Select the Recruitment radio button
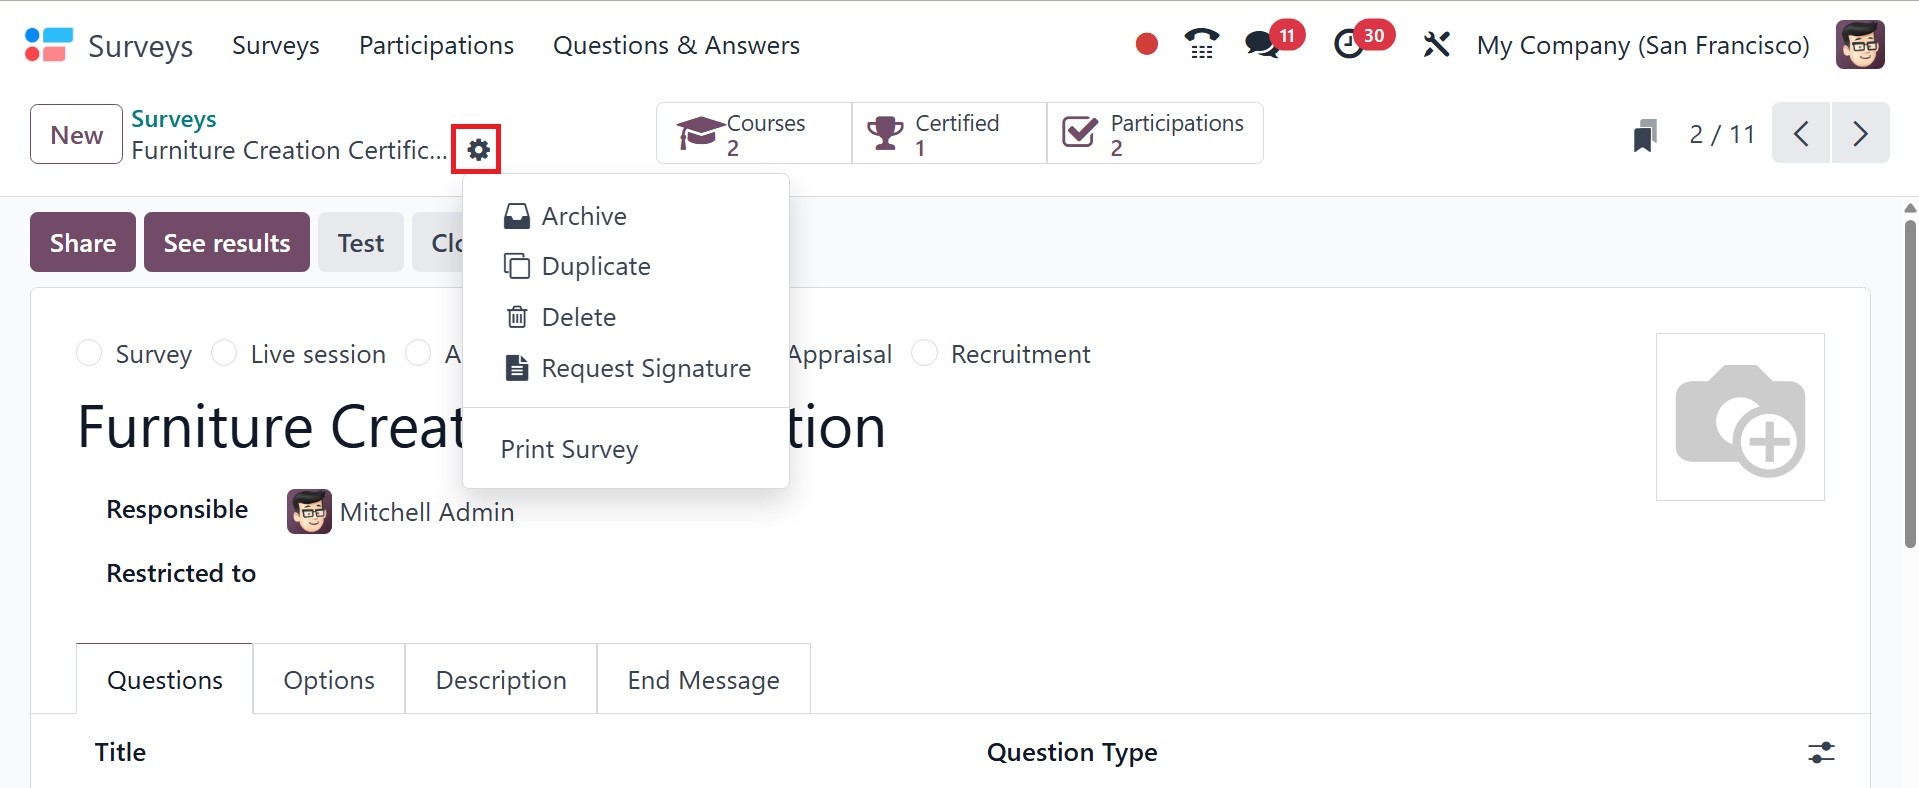The height and width of the screenshot is (788, 1919). point(925,354)
